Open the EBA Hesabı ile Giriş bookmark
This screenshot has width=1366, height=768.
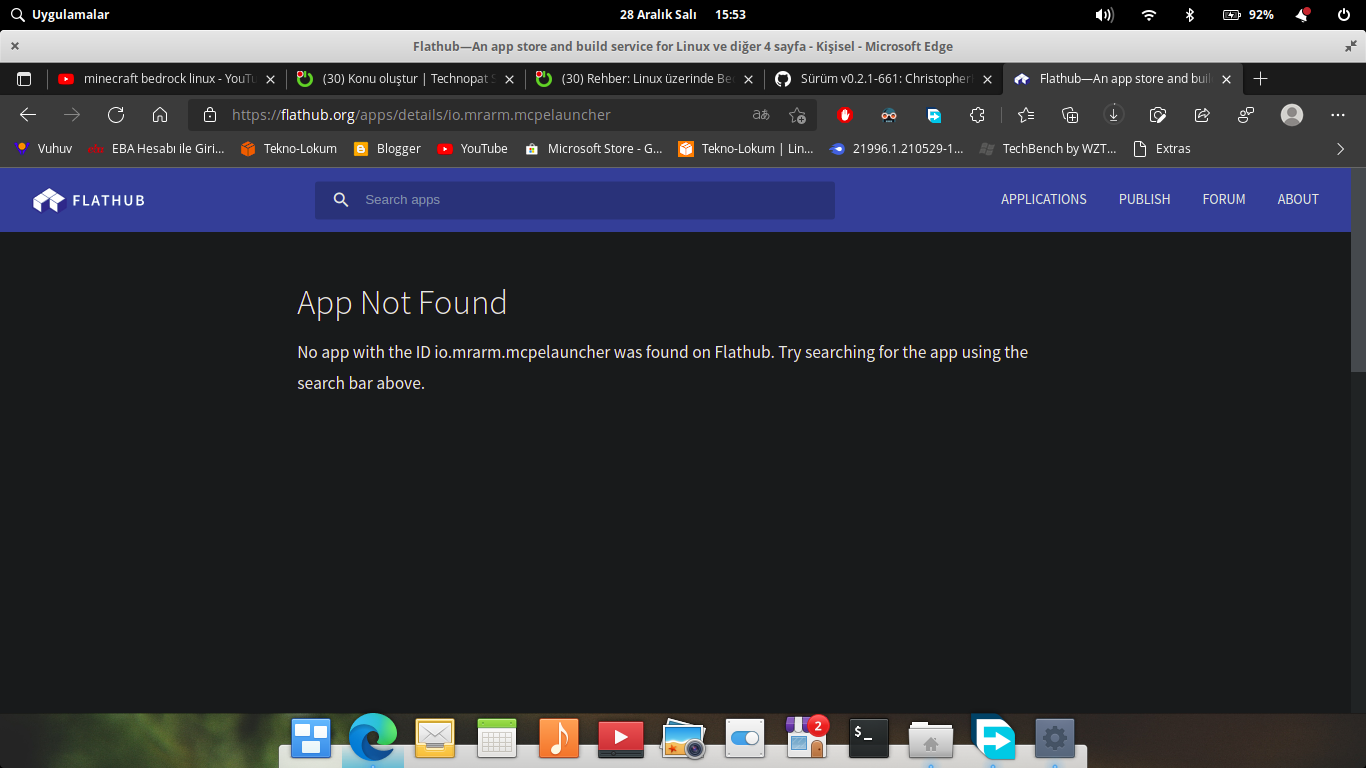pos(156,149)
